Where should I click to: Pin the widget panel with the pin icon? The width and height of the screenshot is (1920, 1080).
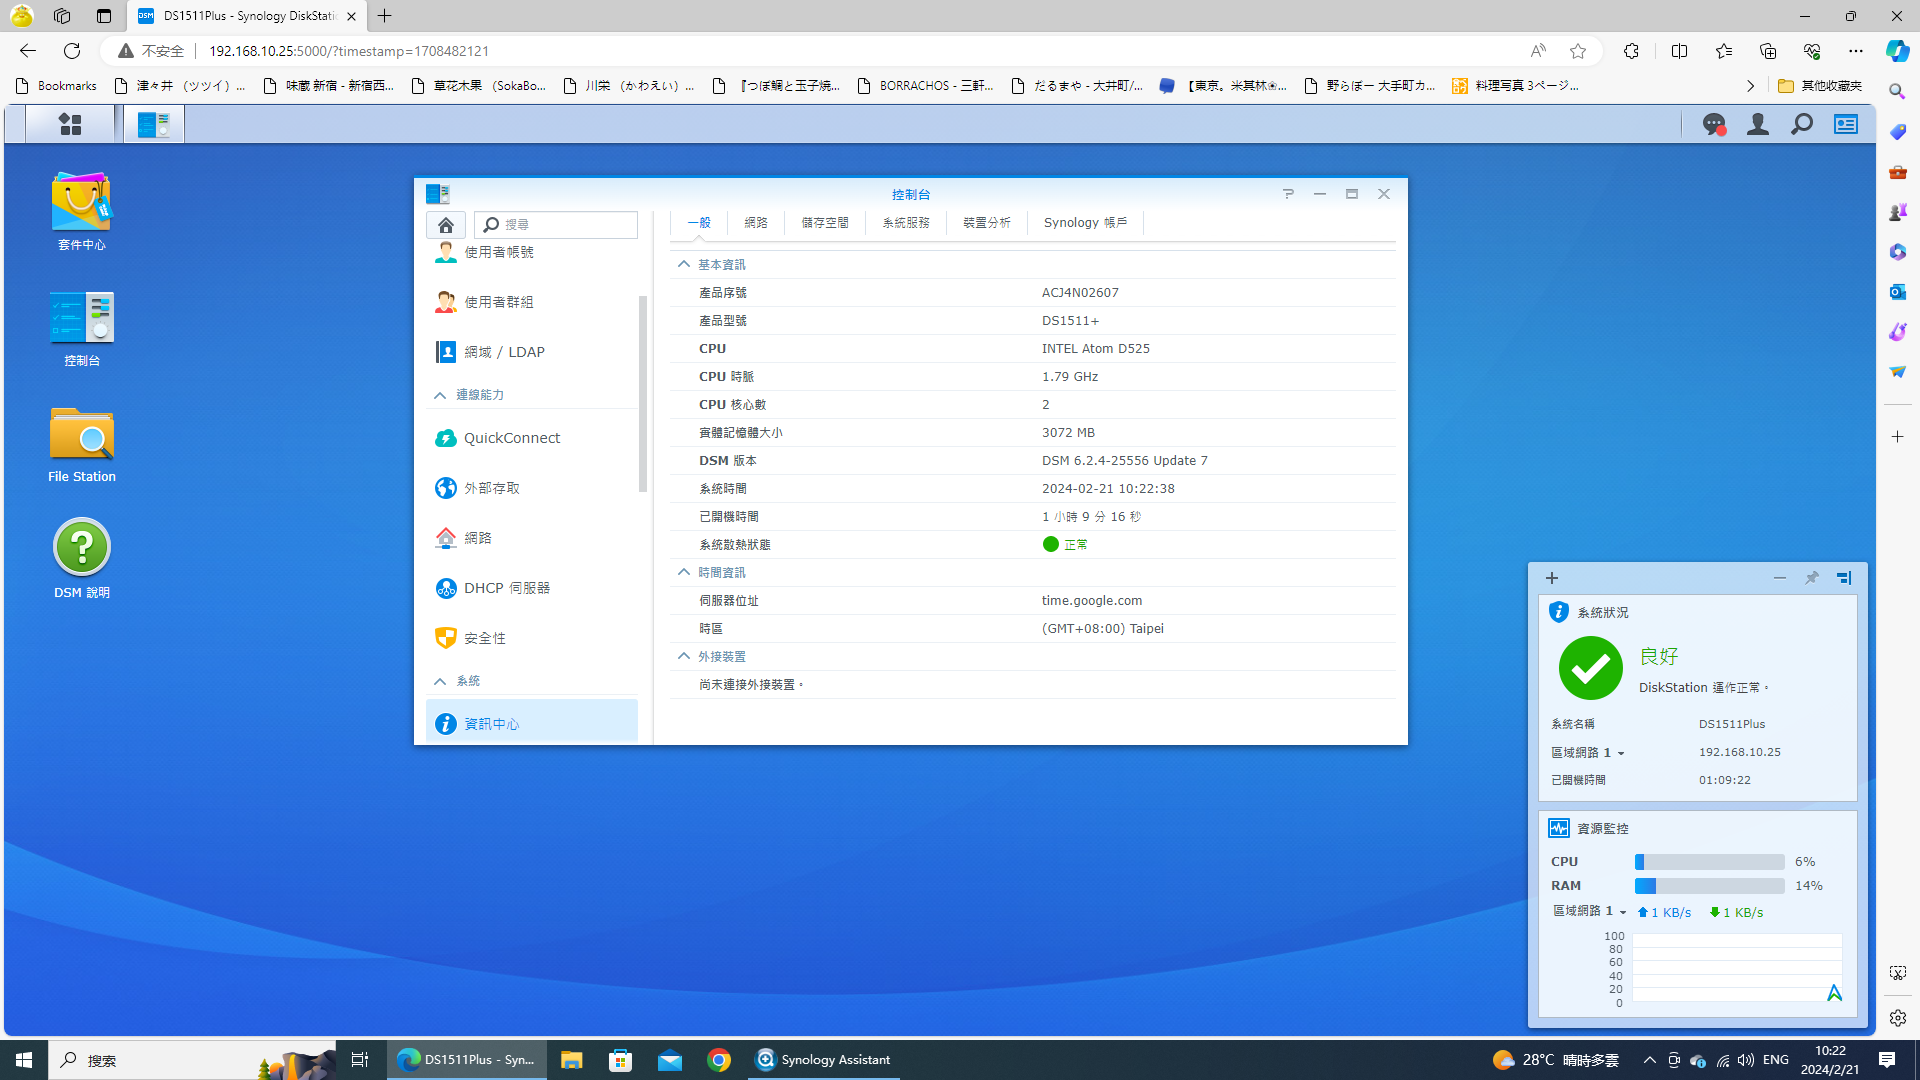pyautogui.click(x=1812, y=578)
